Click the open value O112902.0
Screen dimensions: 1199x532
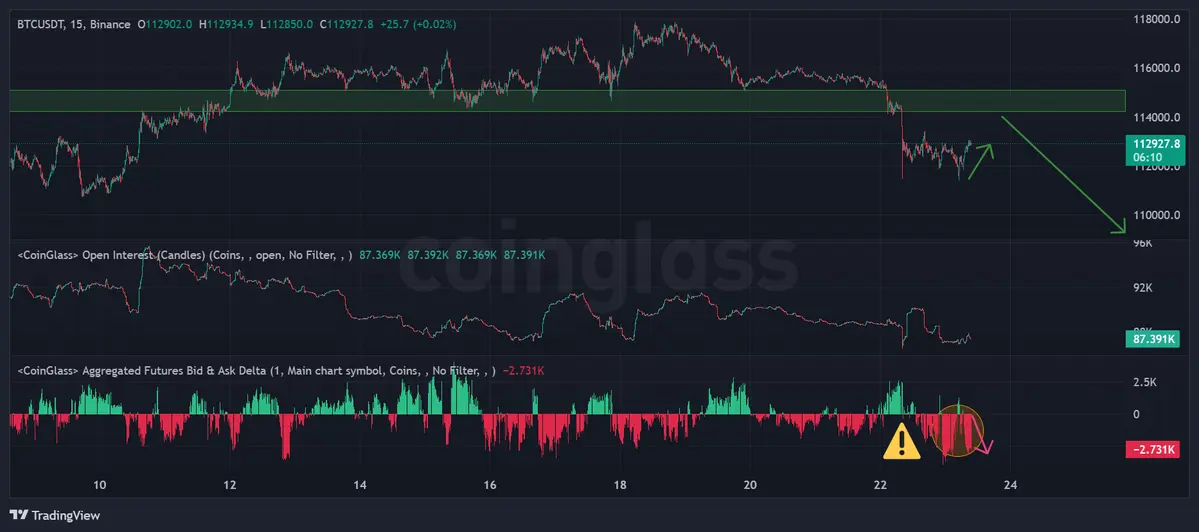[x=164, y=24]
